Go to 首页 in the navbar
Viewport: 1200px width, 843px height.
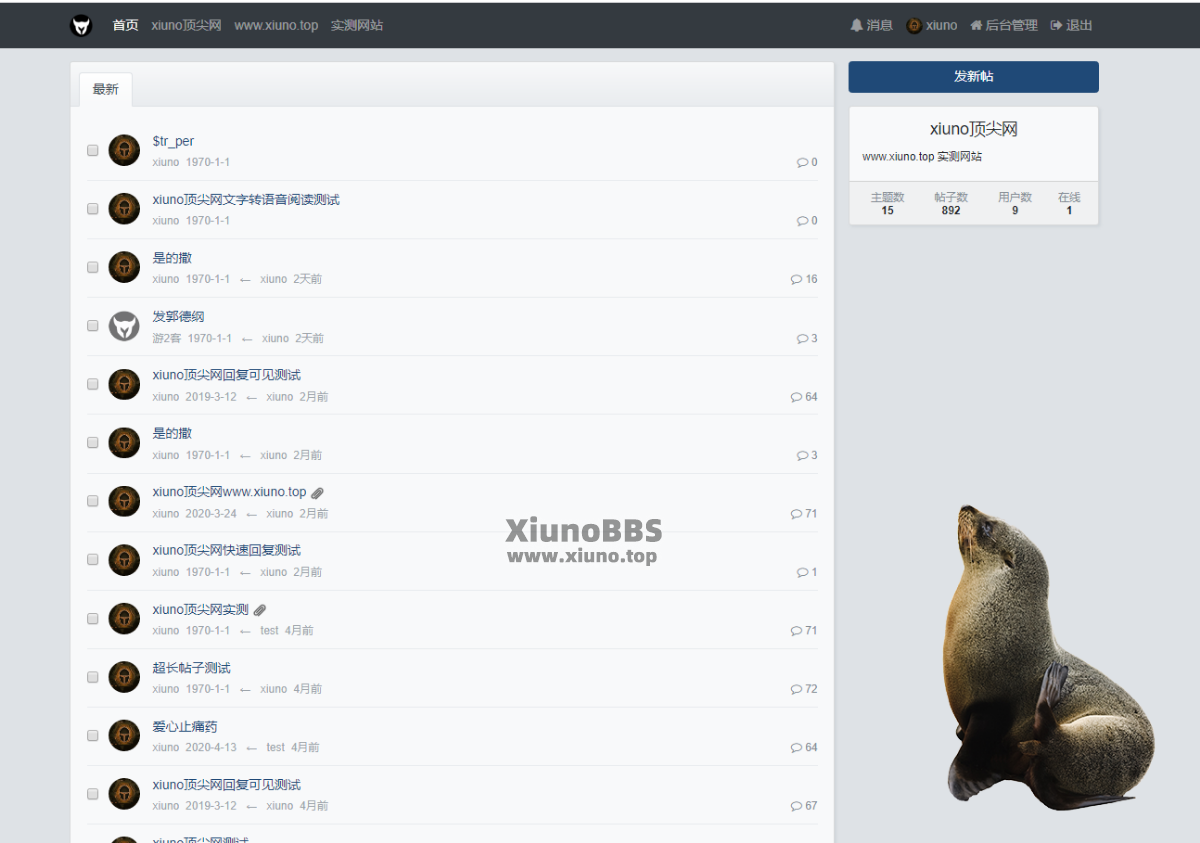click(126, 25)
